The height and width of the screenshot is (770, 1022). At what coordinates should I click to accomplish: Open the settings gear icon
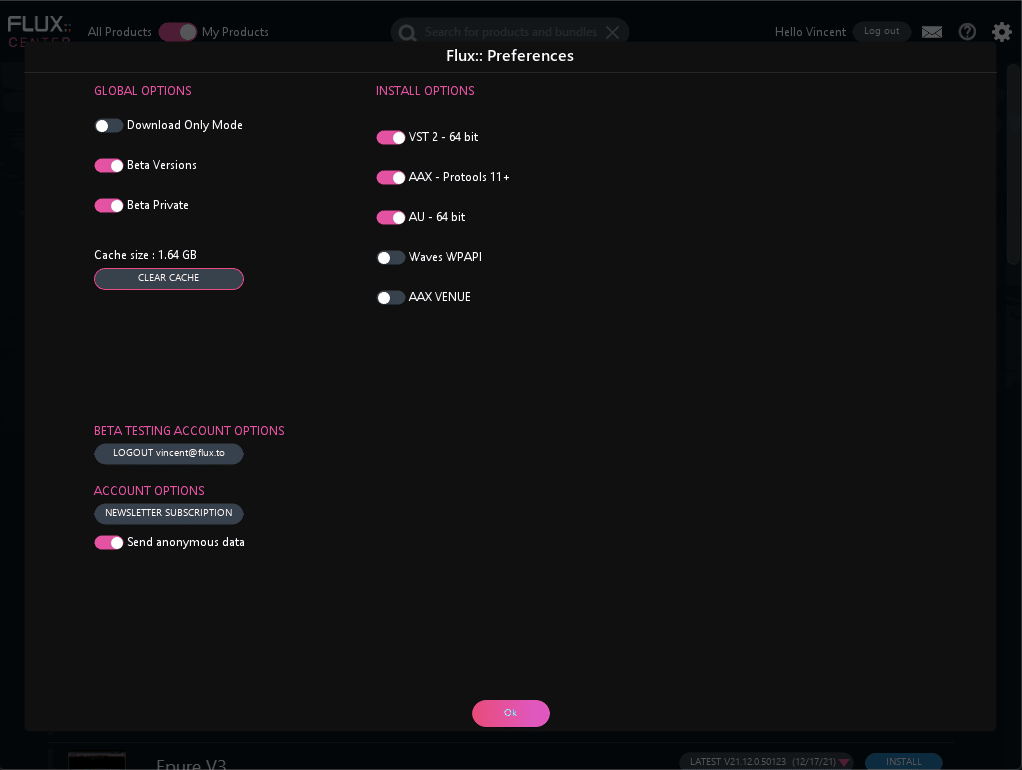(x=1001, y=32)
